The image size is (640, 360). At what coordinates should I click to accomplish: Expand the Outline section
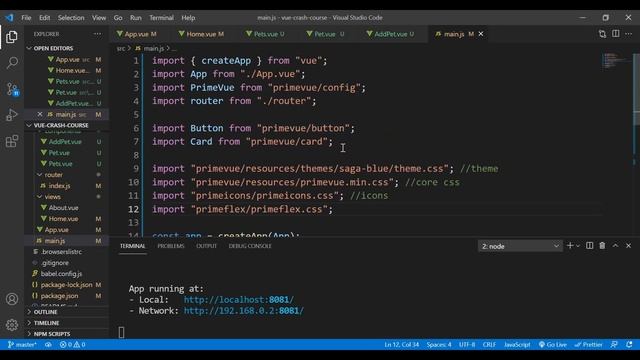click(66, 312)
